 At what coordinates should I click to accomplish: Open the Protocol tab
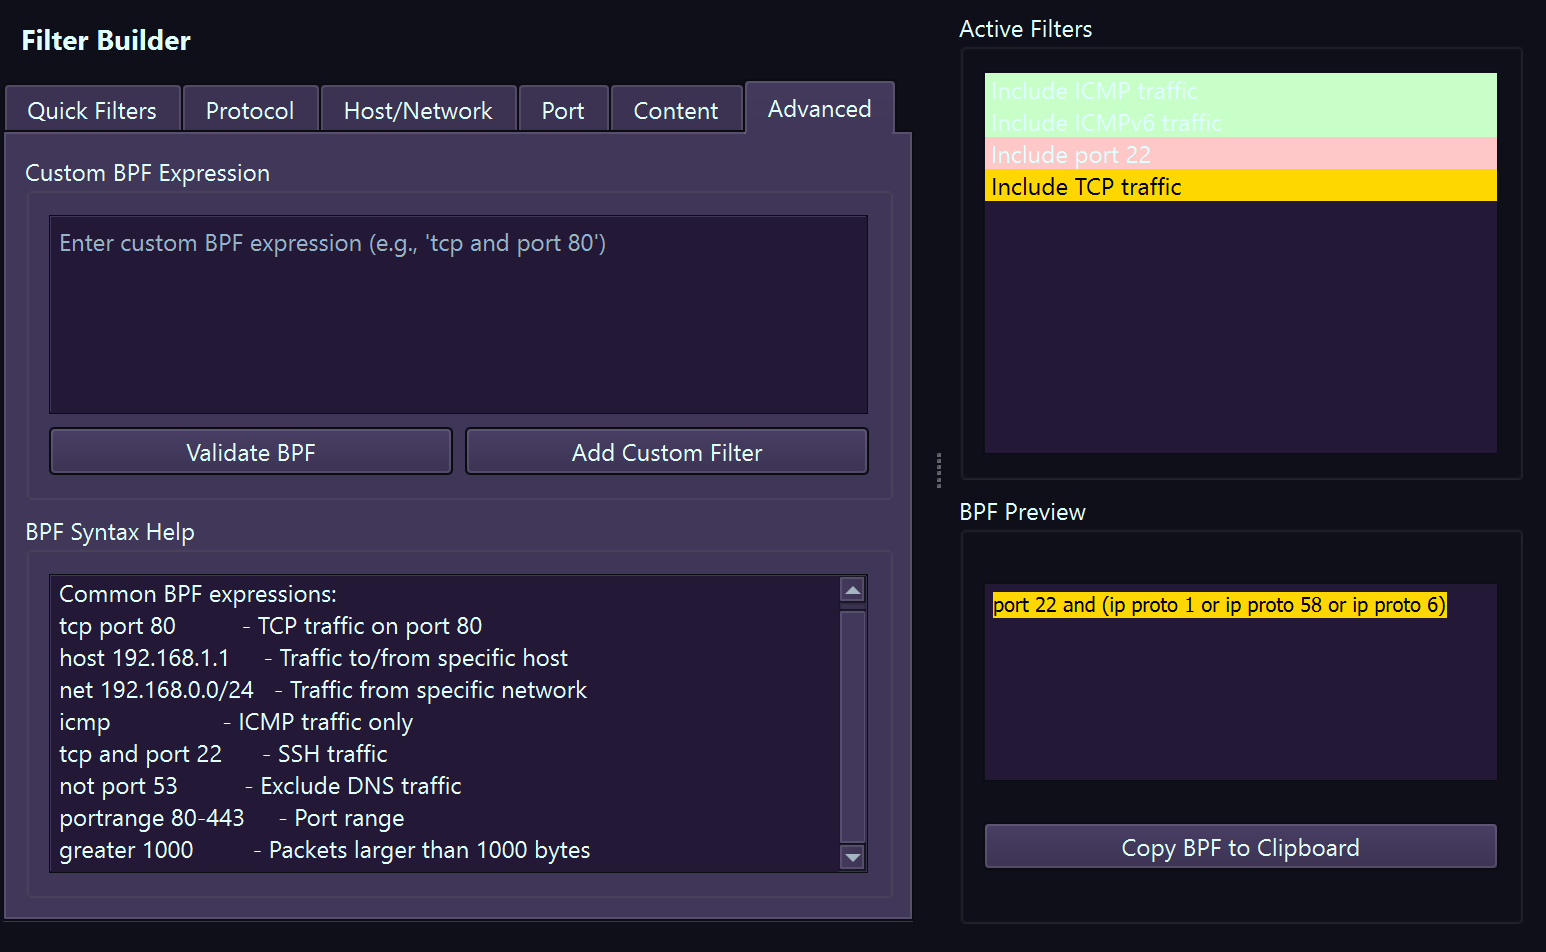pos(250,109)
